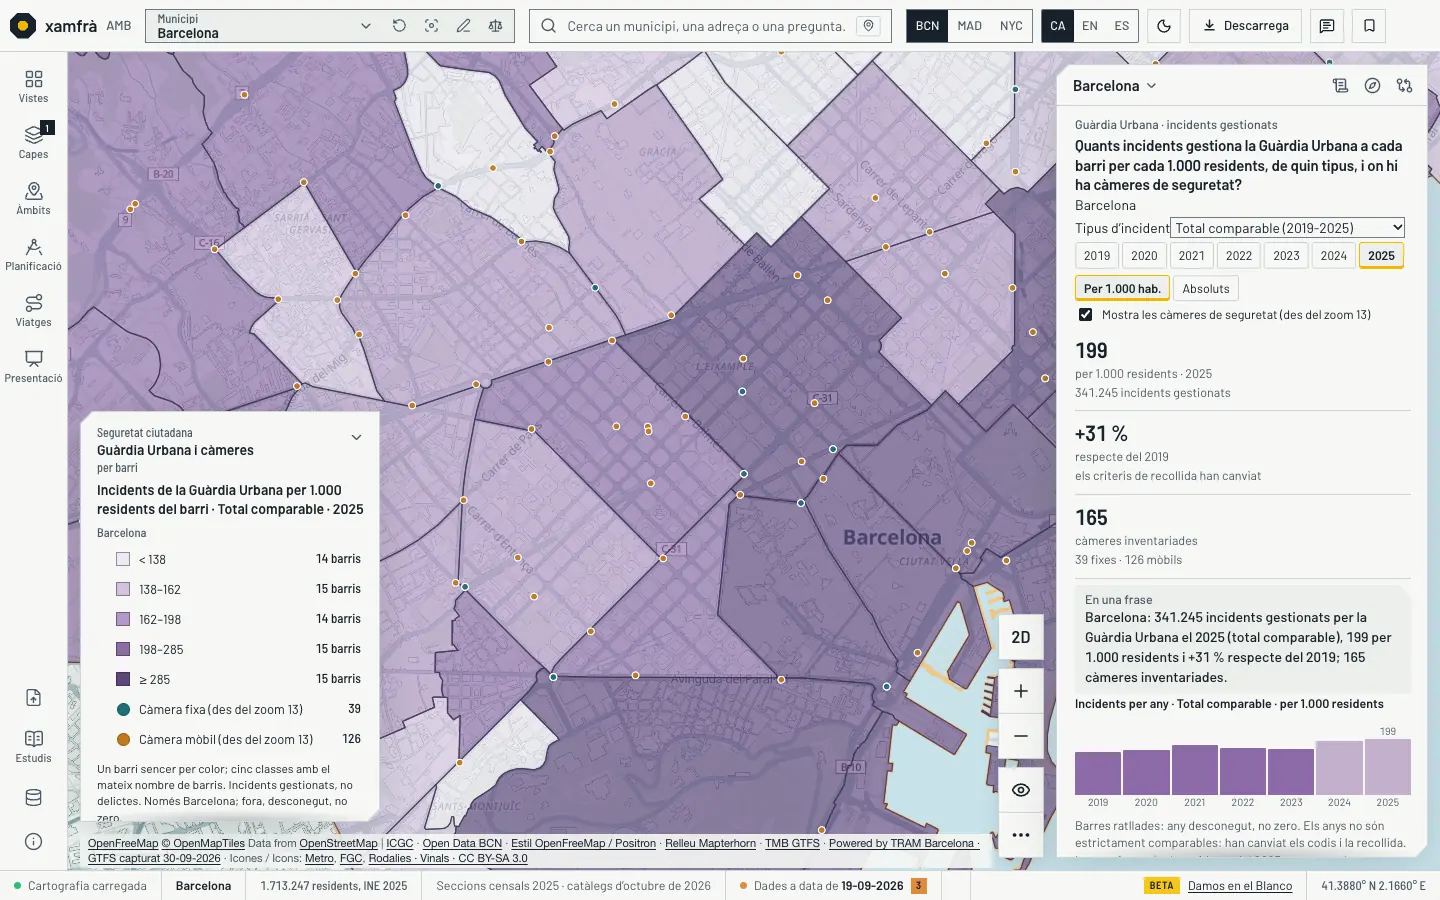Image resolution: width=1440 pixels, height=900 pixels.
Task: Open the OpenStreetMap attribution link
Action: [x=338, y=844]
